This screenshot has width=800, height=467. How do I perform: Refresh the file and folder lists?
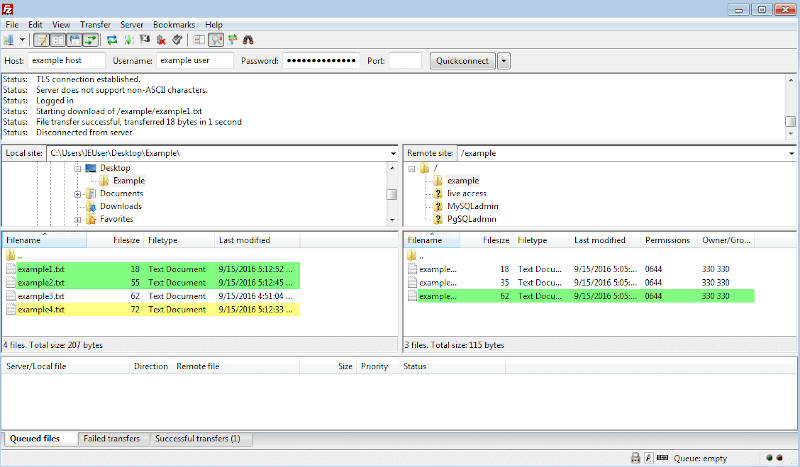point(112,40)
